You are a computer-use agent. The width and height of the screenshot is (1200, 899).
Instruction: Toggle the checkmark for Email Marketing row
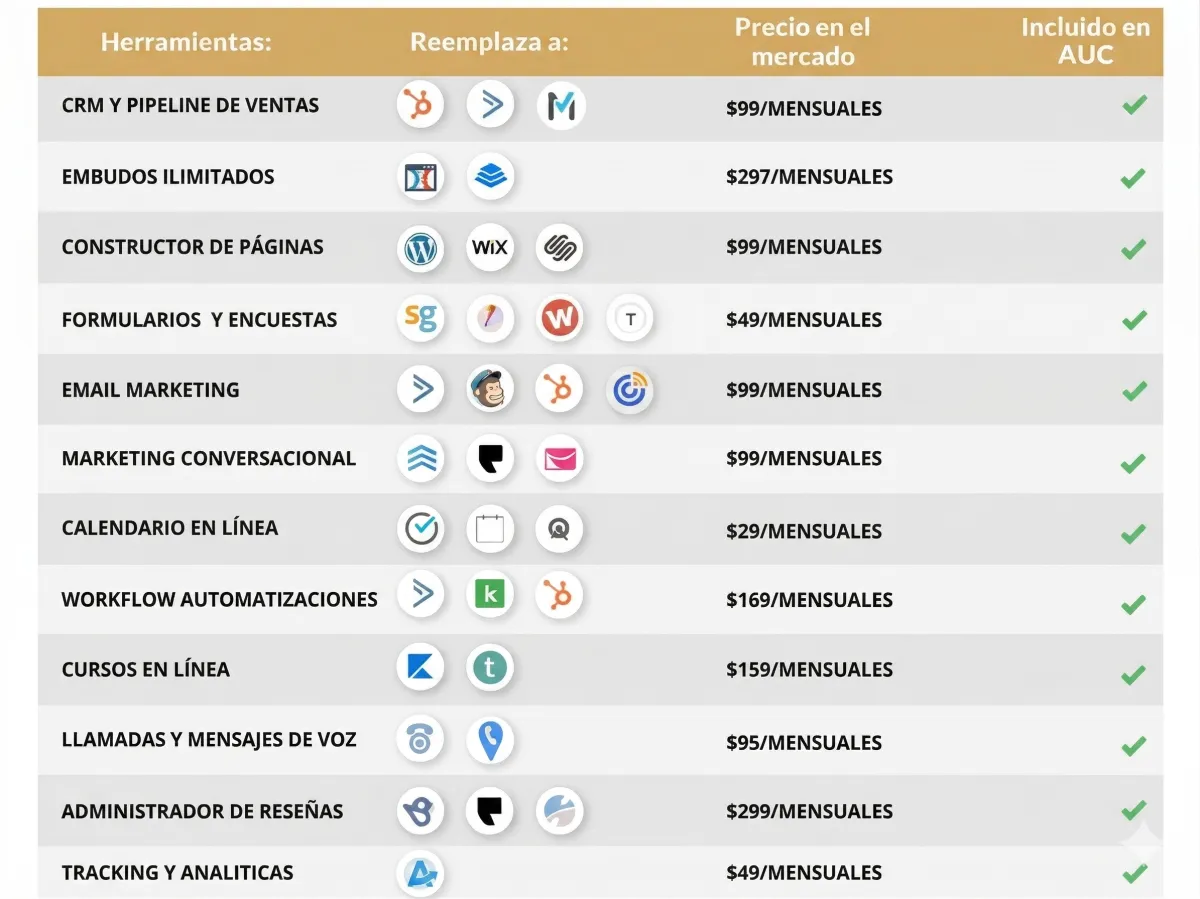(1133, 391)
